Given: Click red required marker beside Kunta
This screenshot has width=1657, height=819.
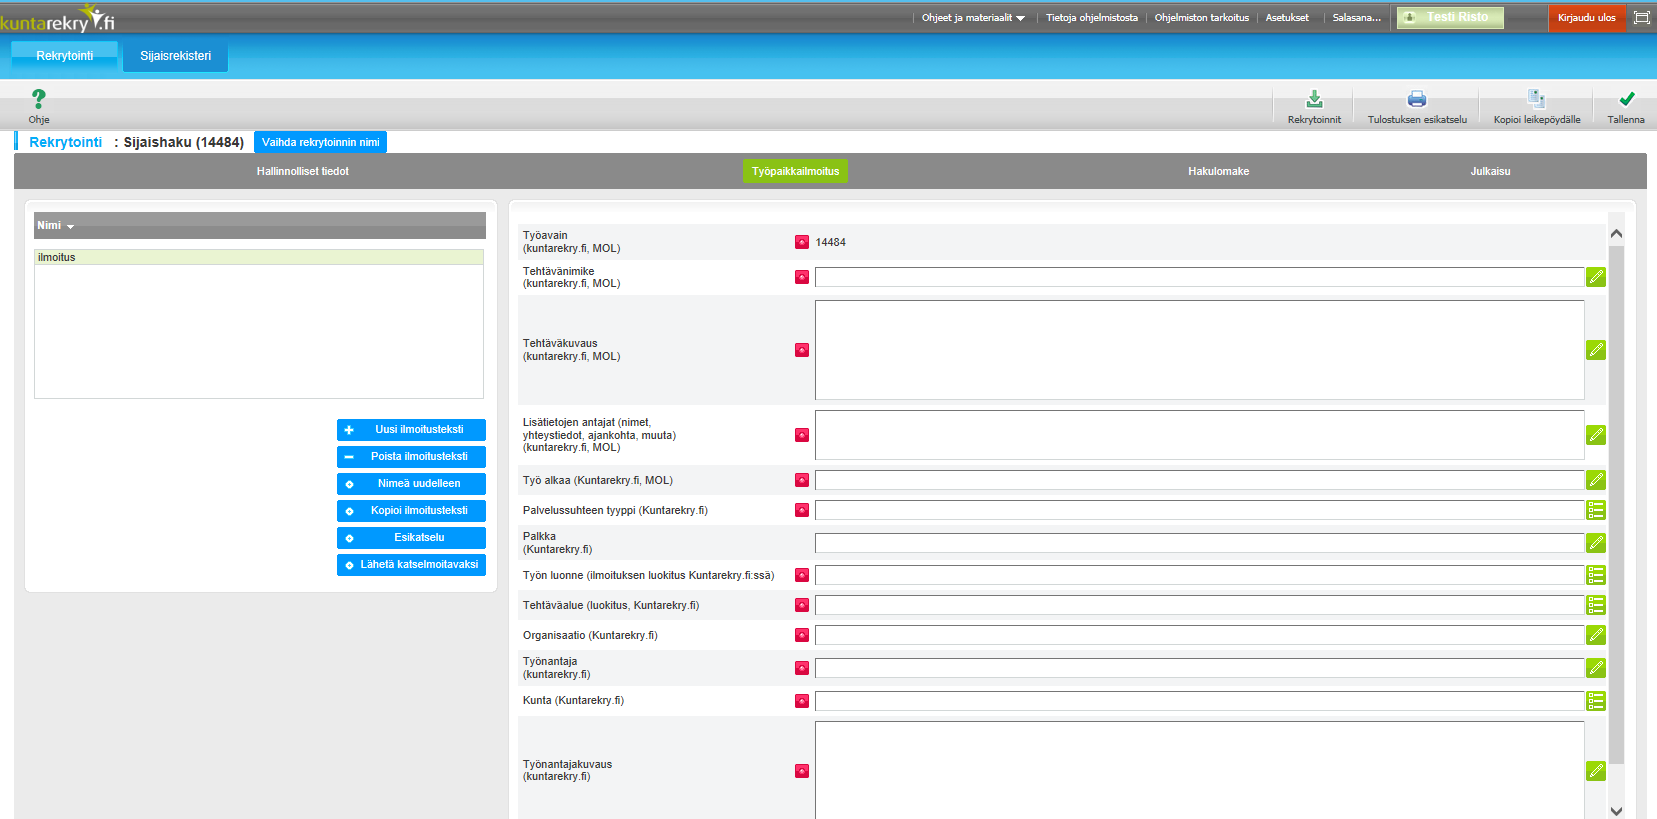Looking at the screenshot, I should coord(802,701).
